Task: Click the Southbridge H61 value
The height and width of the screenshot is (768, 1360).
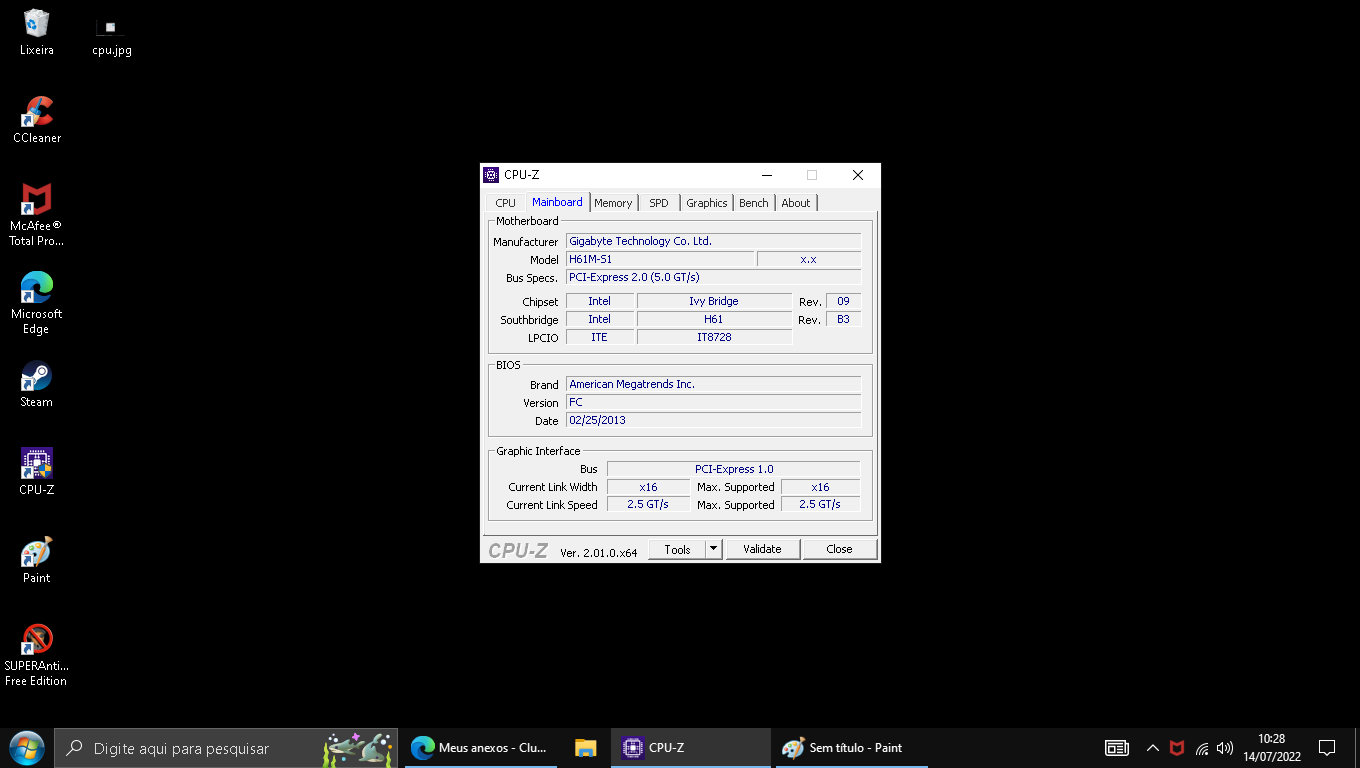Action: pos(714,319)
